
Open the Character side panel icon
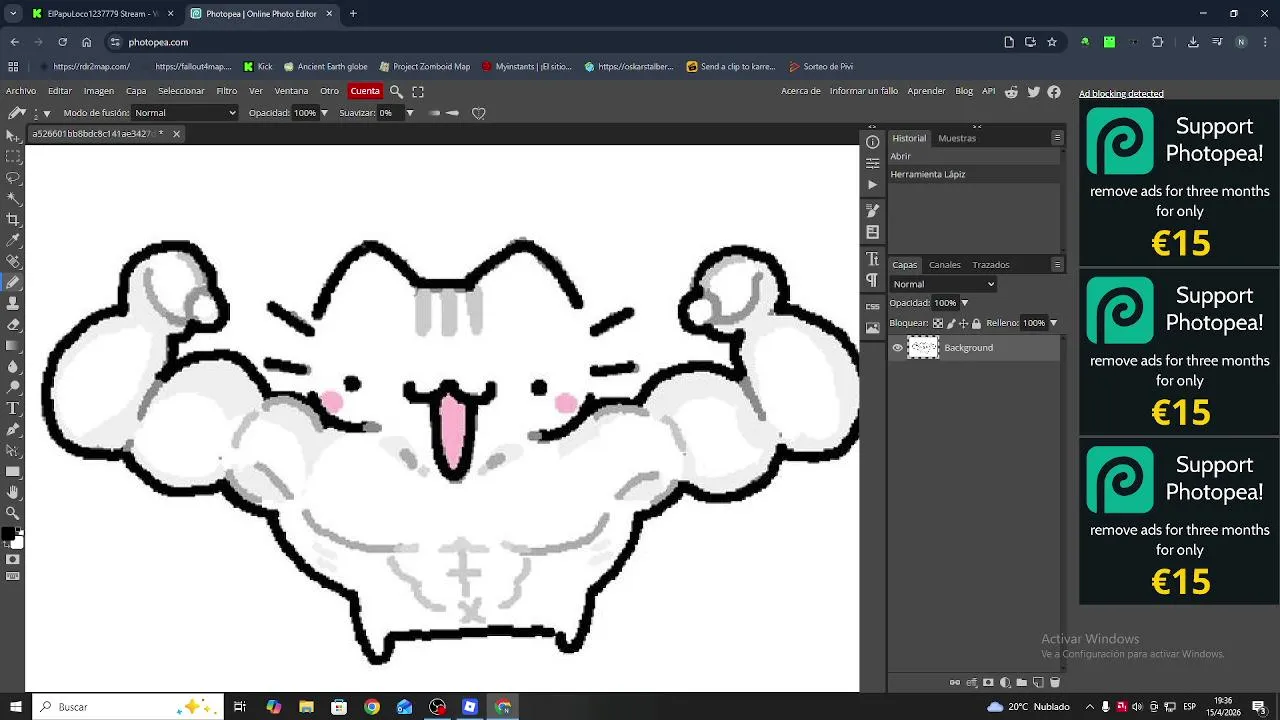(873, 259)
